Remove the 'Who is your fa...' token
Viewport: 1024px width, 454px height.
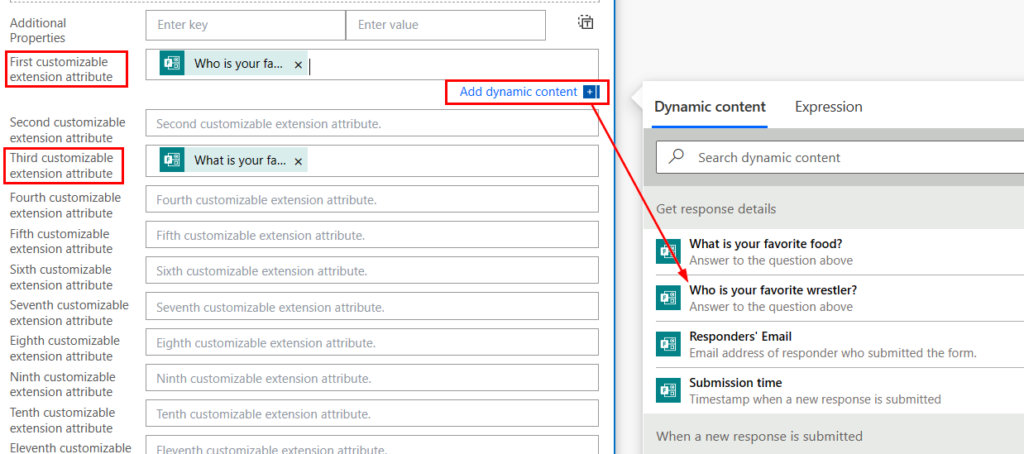click(x=298, y=64)
